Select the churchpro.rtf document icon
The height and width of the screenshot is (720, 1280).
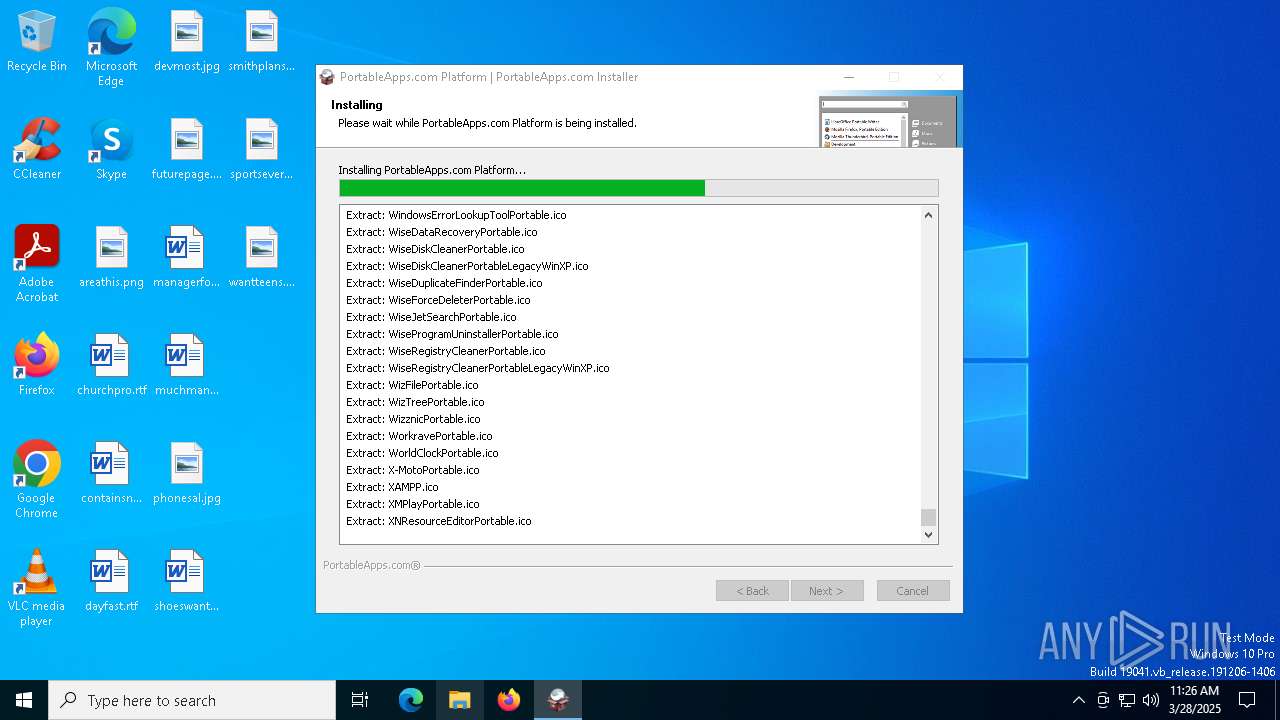(x=111, y=366)
